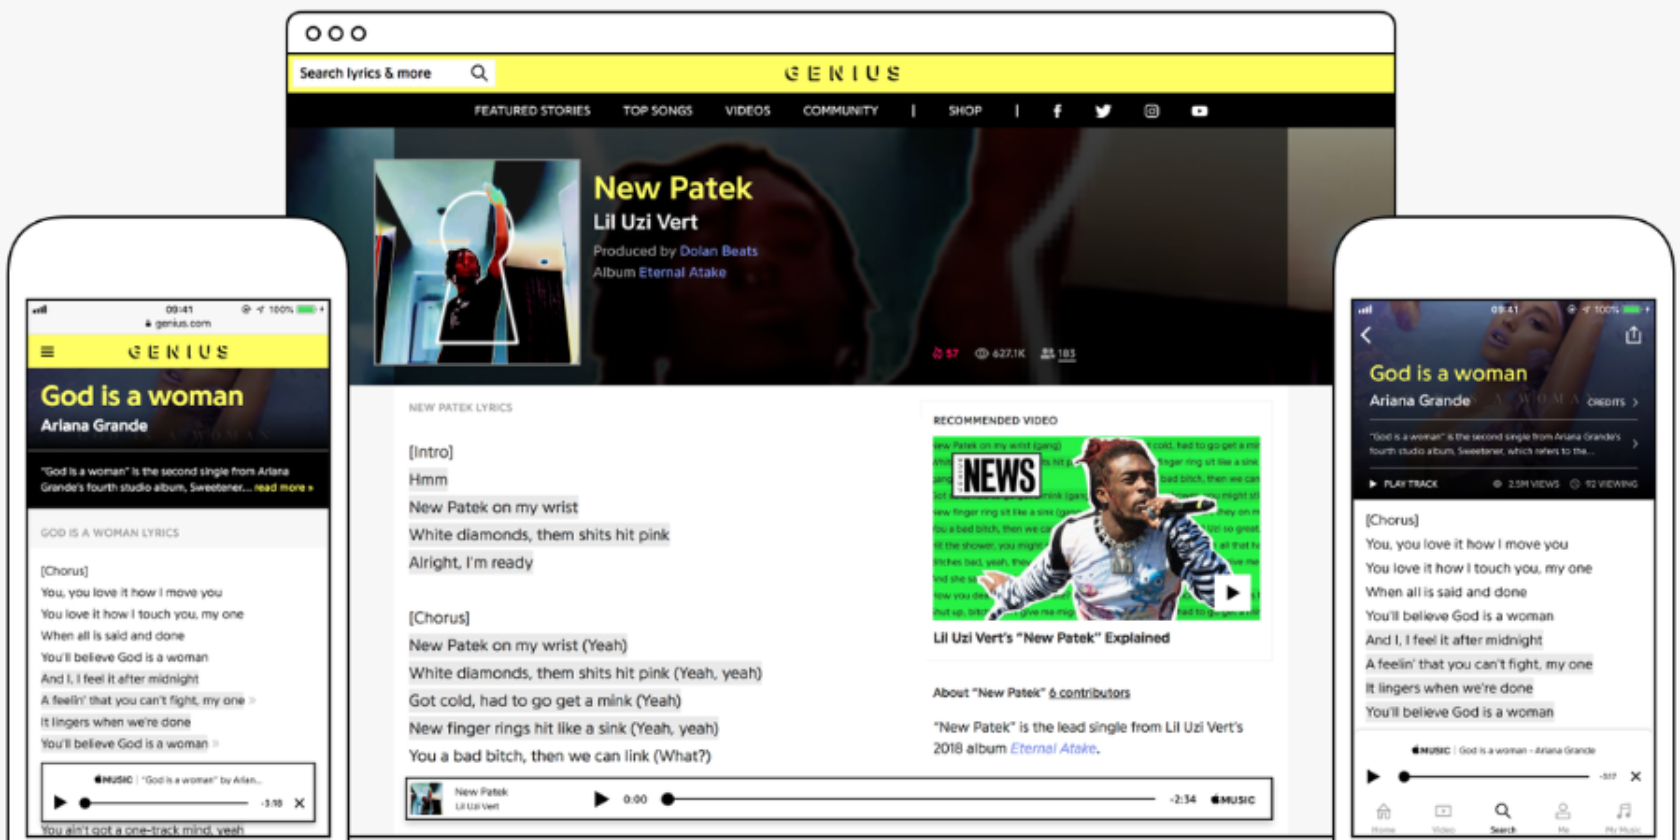Image resolution: width=1680 pixels, height=840 pixels.
Task: Open the Facebook icon in the navigation bar
Action: [1057, 111]
